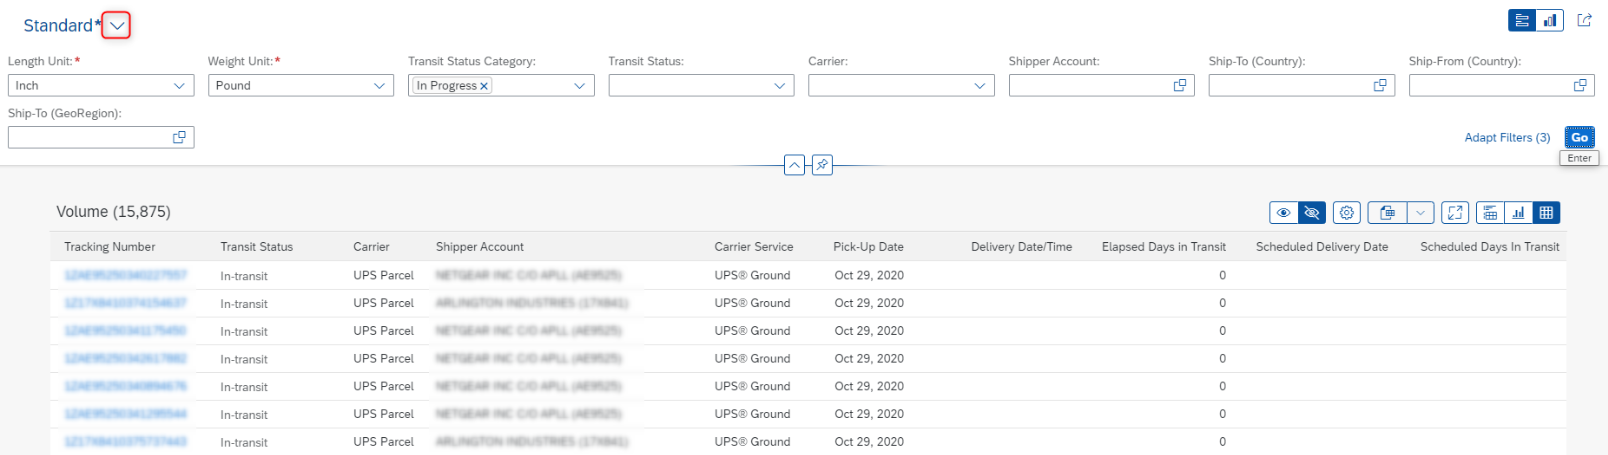Image resolution: width=1608 pixels, height=455 pixels.
Task: Click the export to spreadsheet icon
Action: point(1387,212)
